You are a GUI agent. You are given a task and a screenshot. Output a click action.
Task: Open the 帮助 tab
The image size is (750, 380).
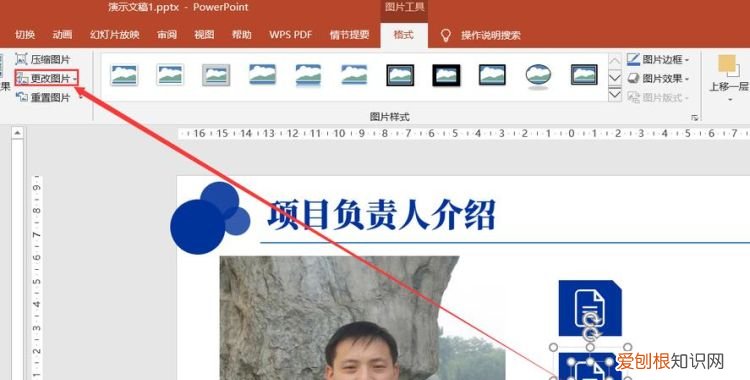[242, 34]
